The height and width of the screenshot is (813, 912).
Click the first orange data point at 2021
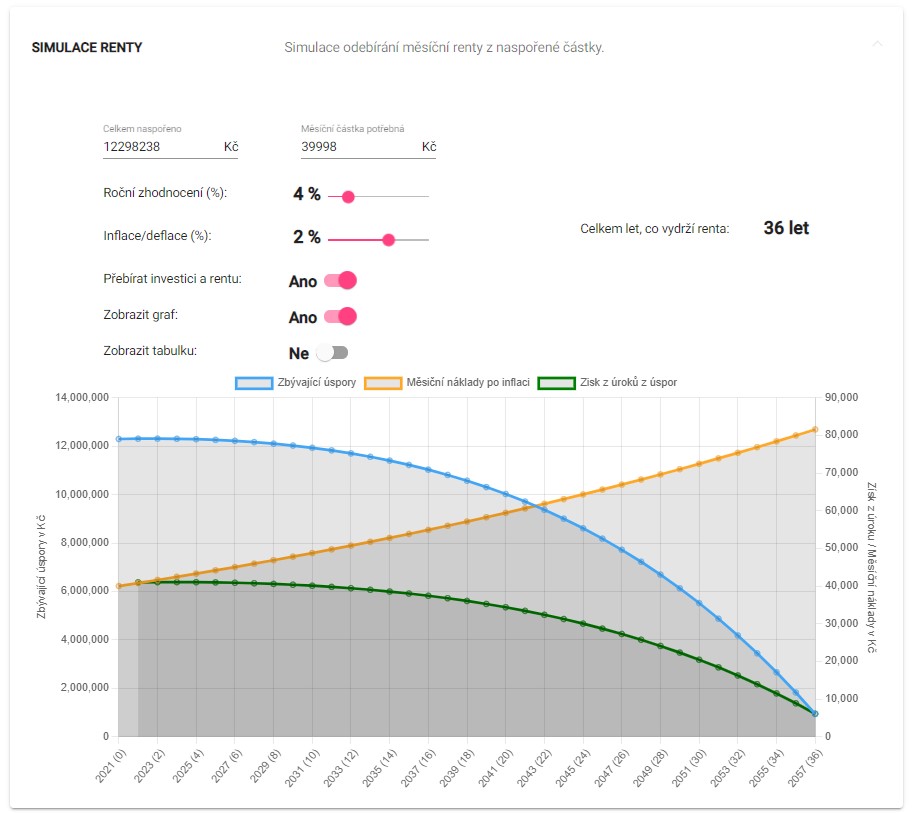pyautogui.click(x=118, y=586)
